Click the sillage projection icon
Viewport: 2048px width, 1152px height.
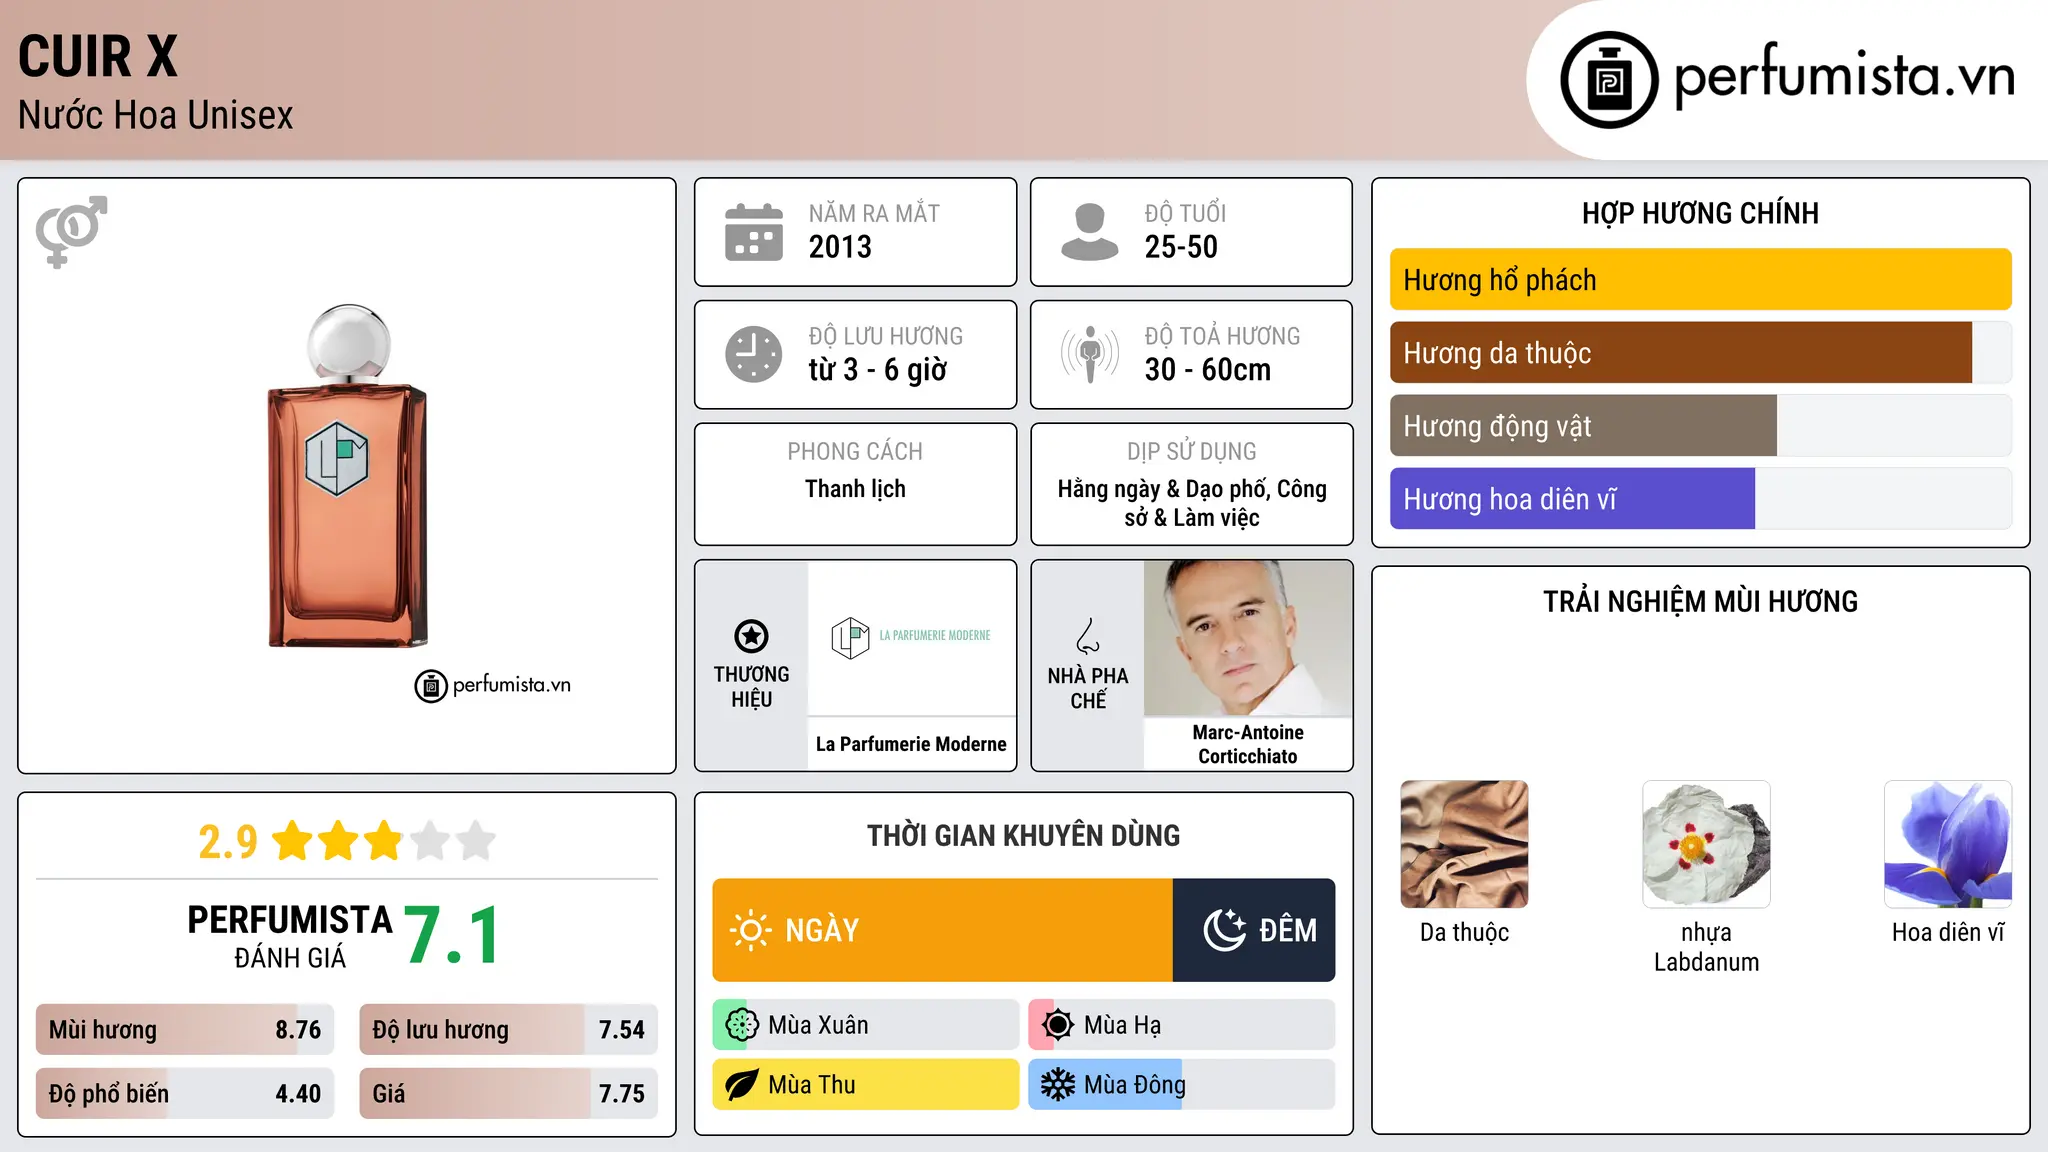[x=1090, y=354]
